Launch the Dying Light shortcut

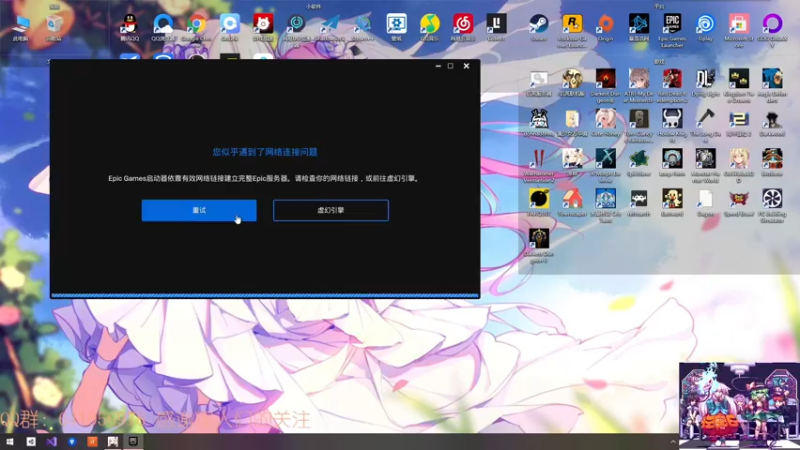click(706, 83)
